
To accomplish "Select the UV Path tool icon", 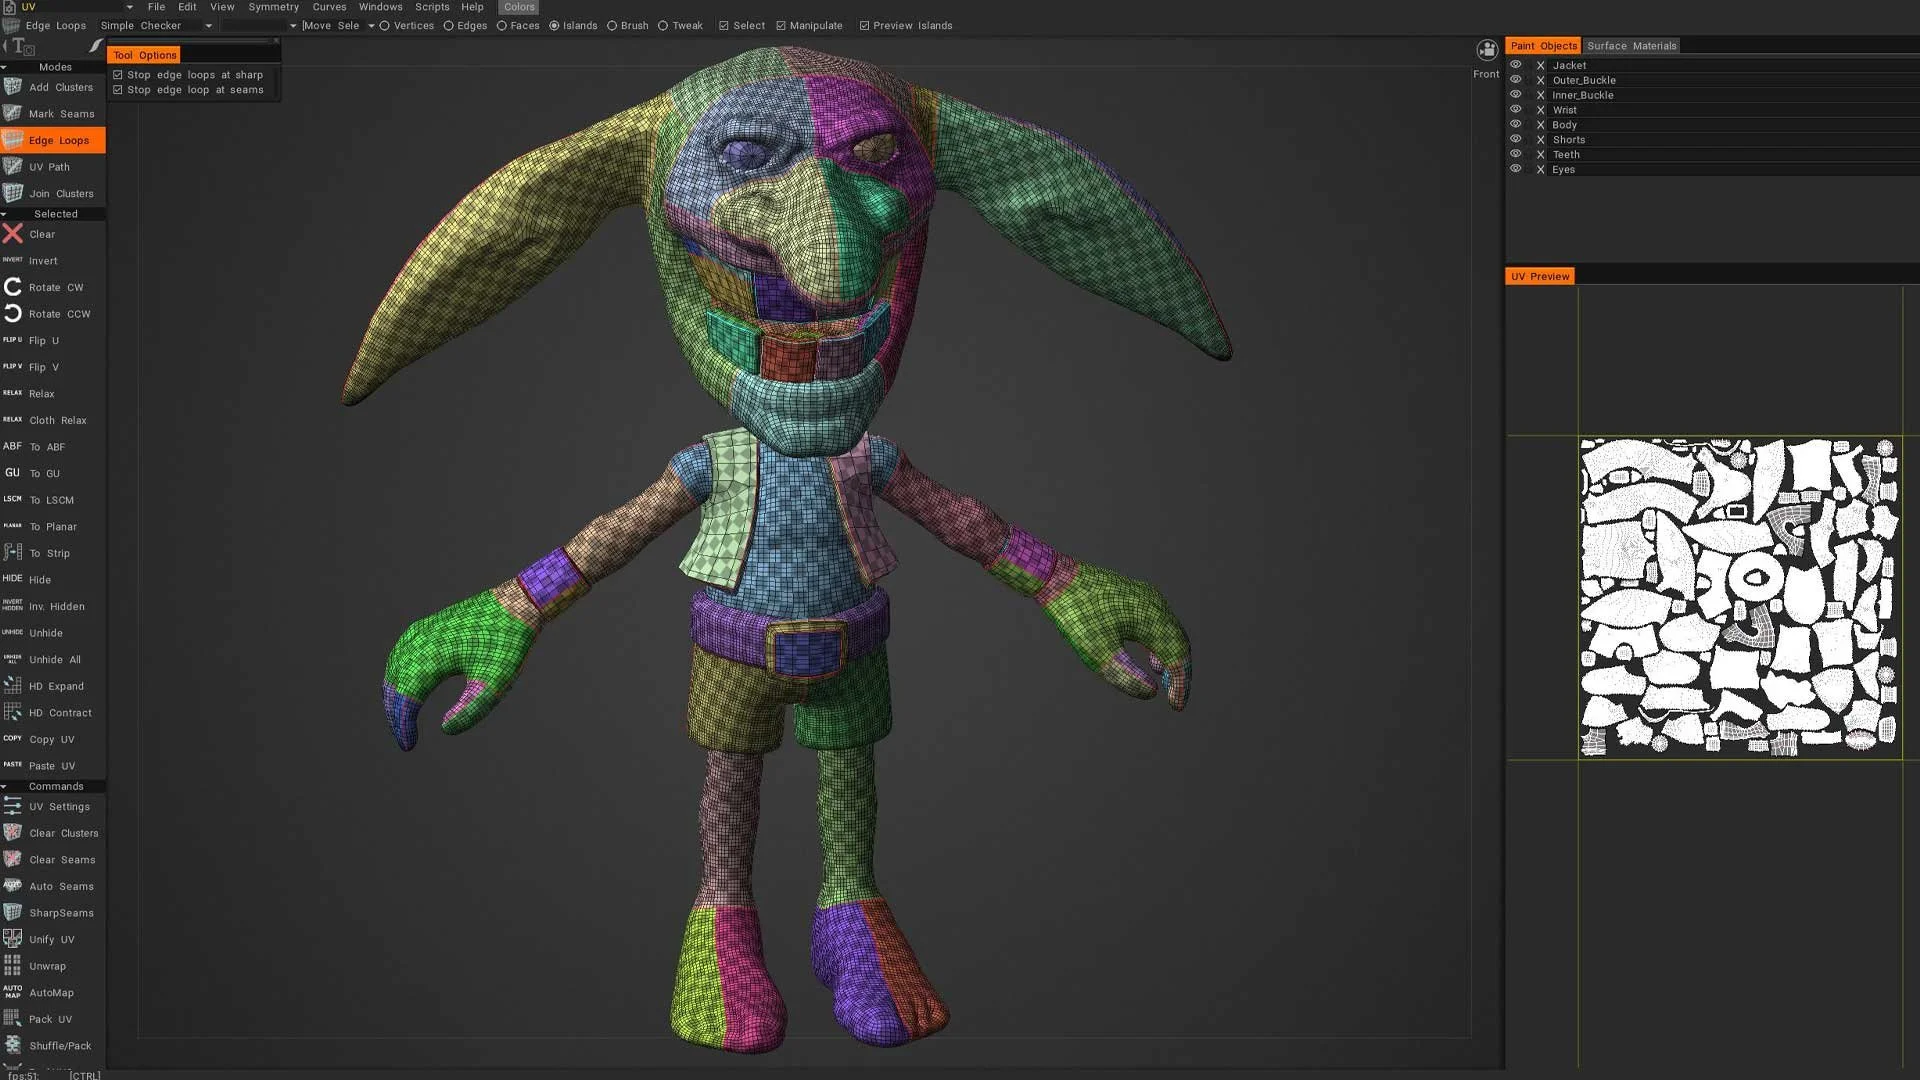I will coord(13,167).
